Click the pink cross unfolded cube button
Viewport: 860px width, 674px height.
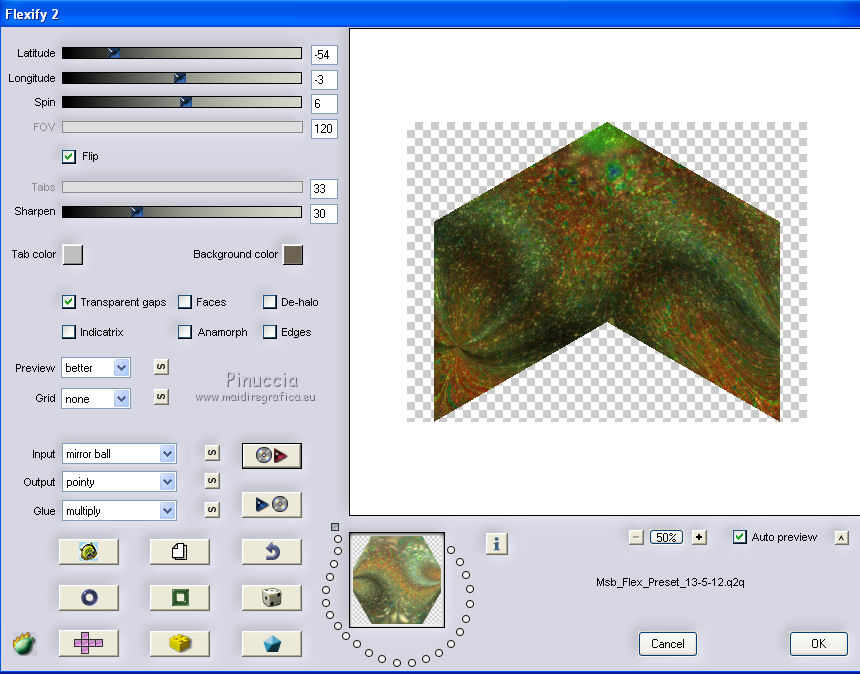point(88,643)
